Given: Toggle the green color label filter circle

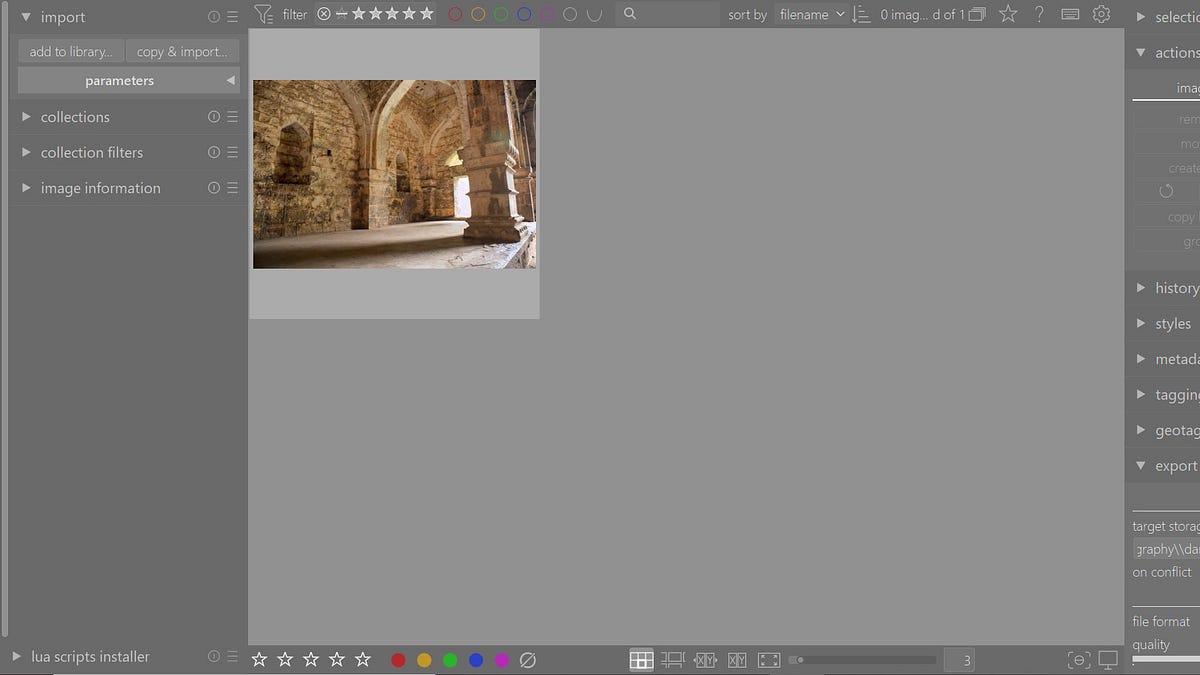Looking at the screenshot, I should [501, 14].
